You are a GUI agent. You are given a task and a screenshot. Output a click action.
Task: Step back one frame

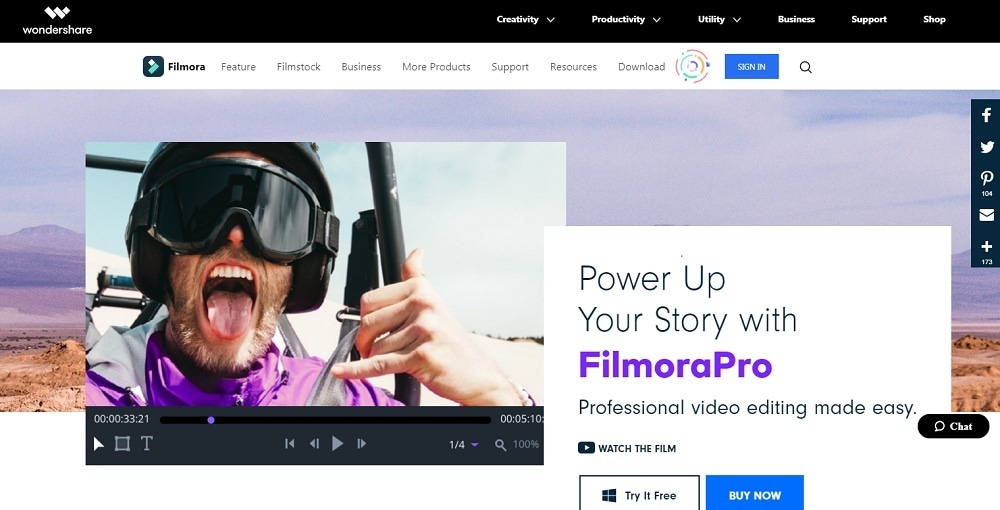(314, 444)
